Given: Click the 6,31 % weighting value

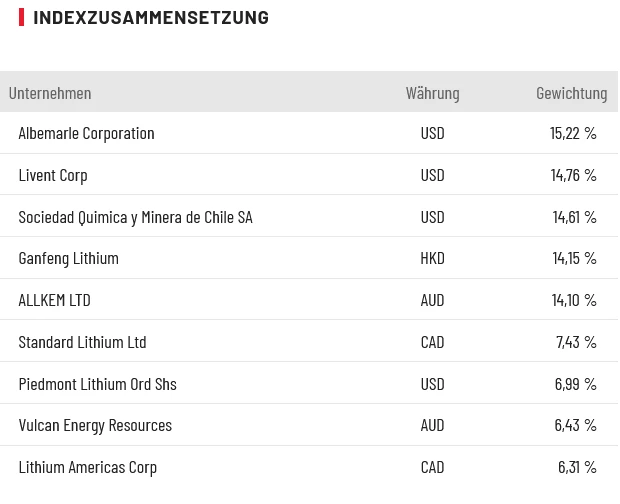Looking at the screenshot, I should (x=575, y=467).
